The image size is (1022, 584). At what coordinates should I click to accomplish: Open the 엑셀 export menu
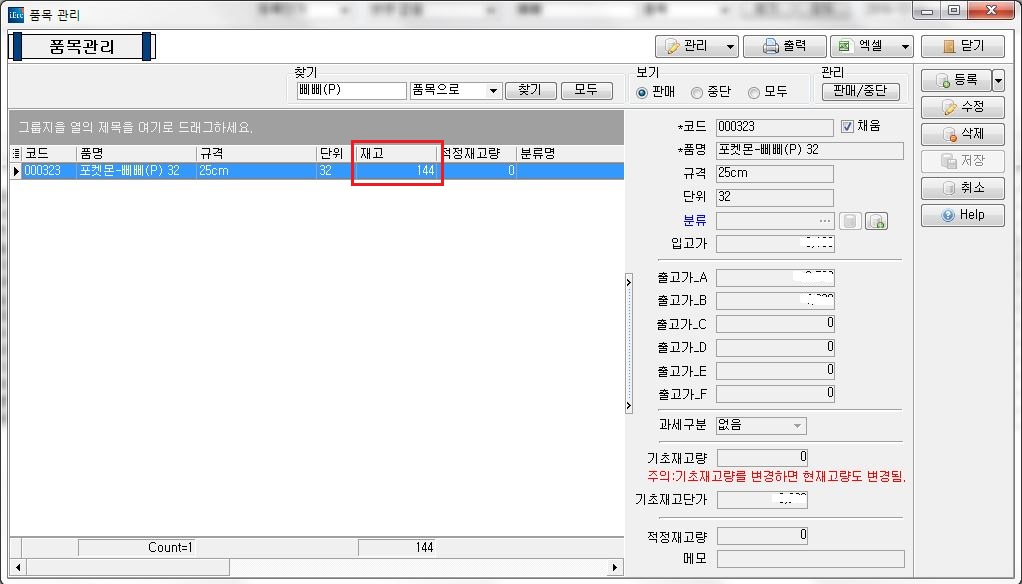click(x=872, y=46)
